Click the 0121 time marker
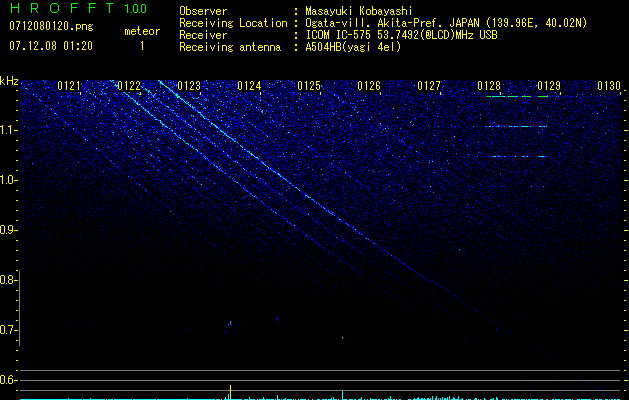The image size is (629, 400). (69, 86)
